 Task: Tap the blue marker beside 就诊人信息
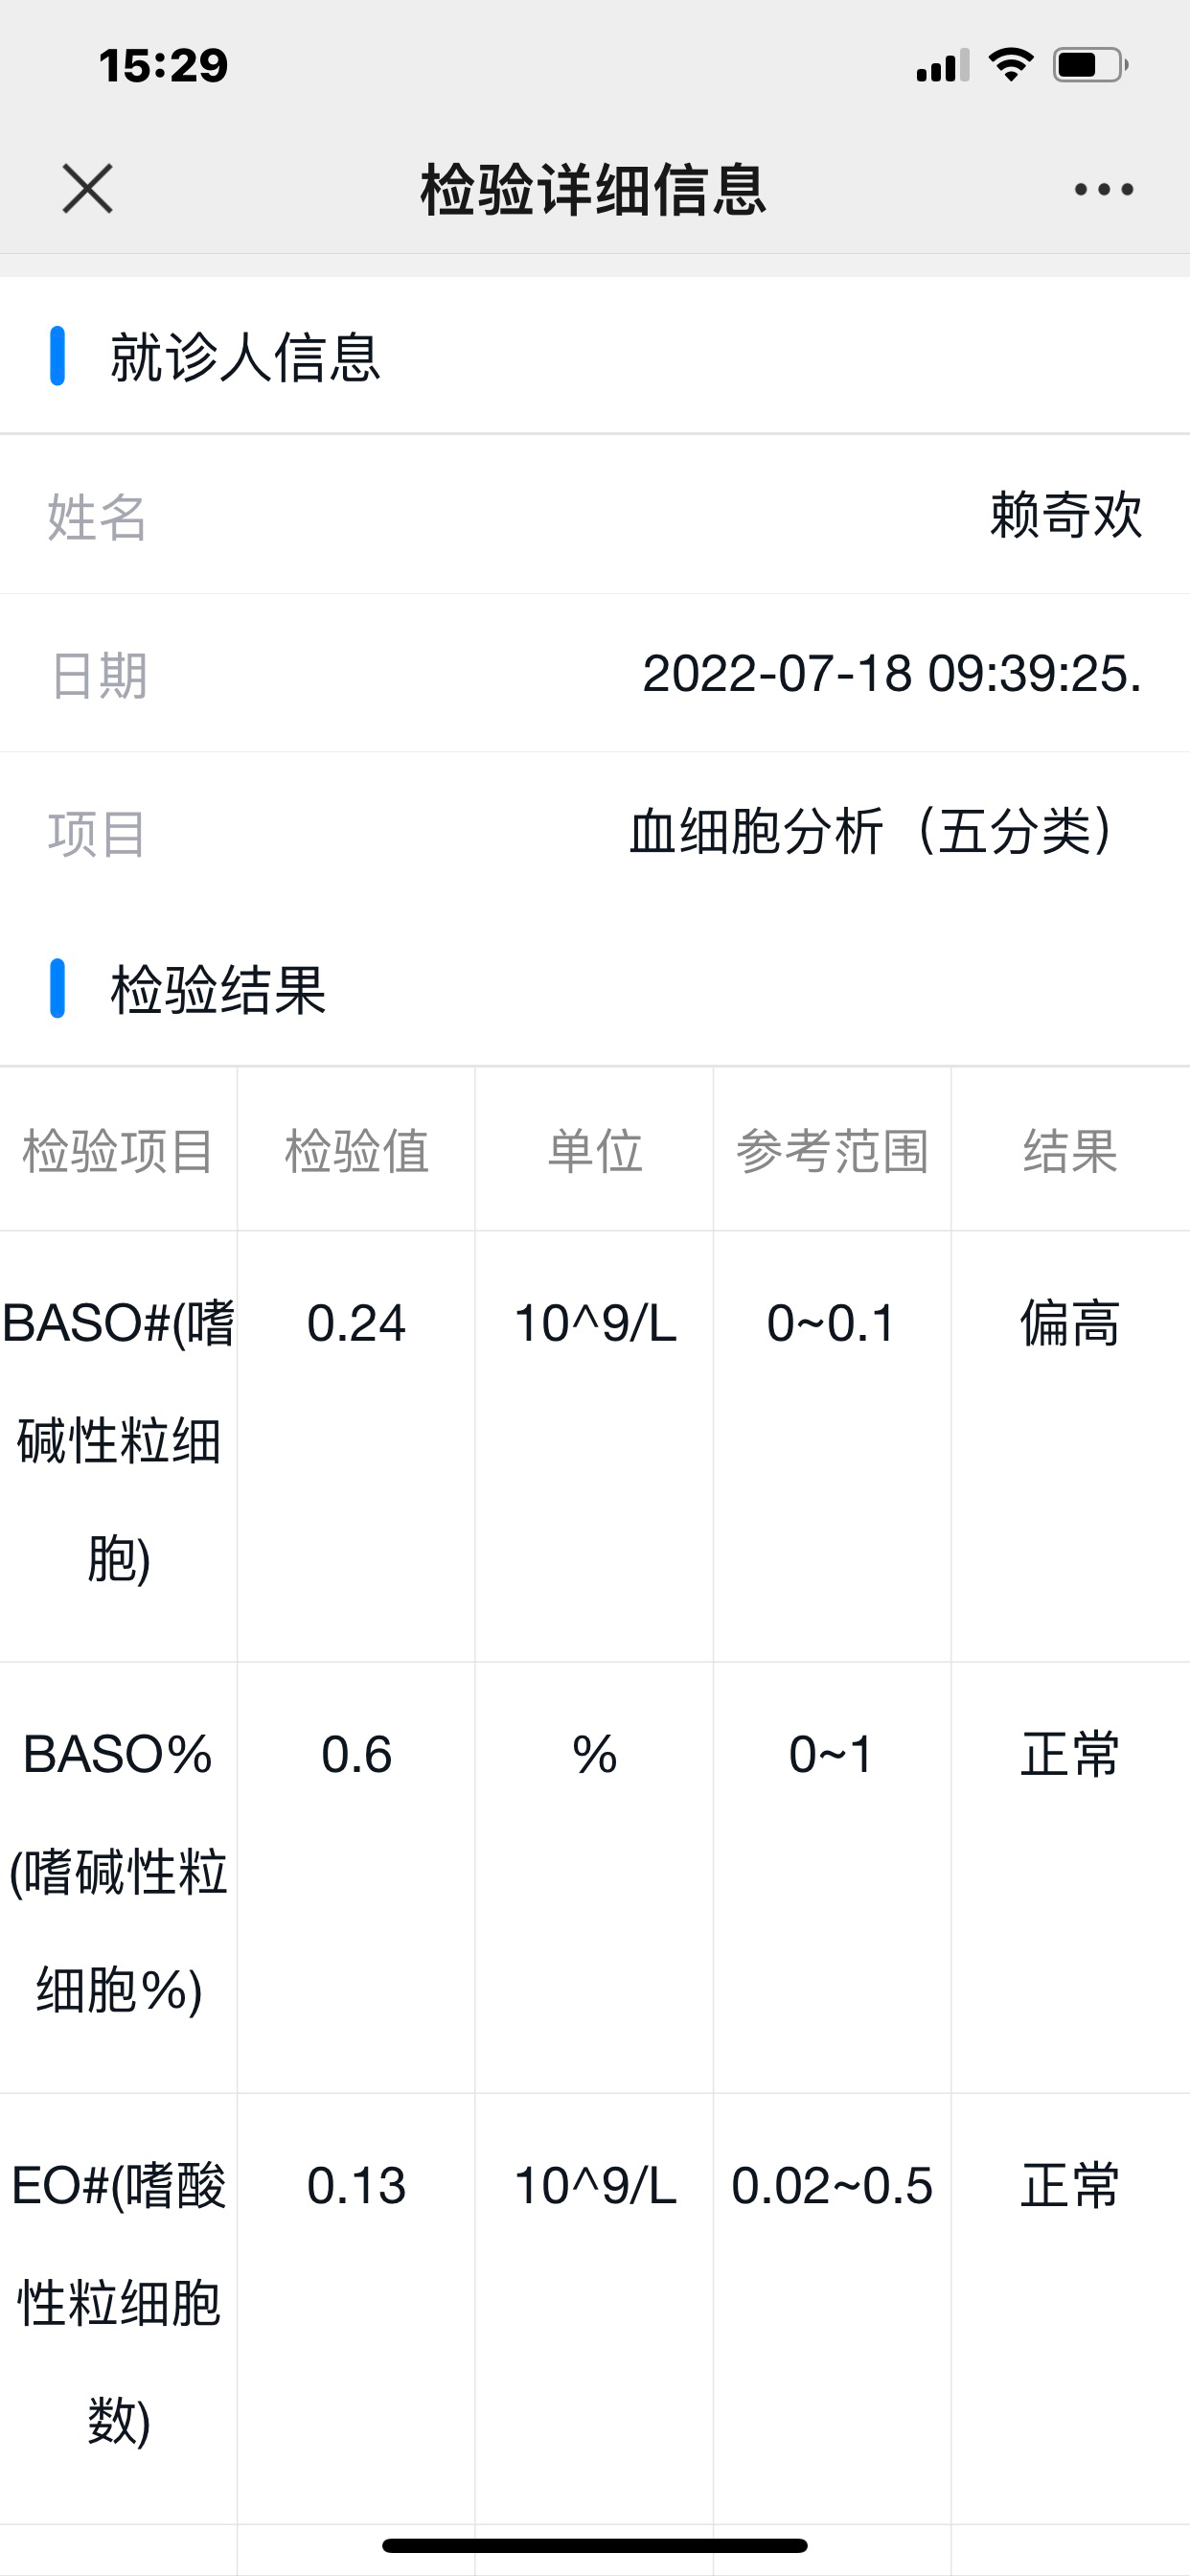tap(57, 355)
